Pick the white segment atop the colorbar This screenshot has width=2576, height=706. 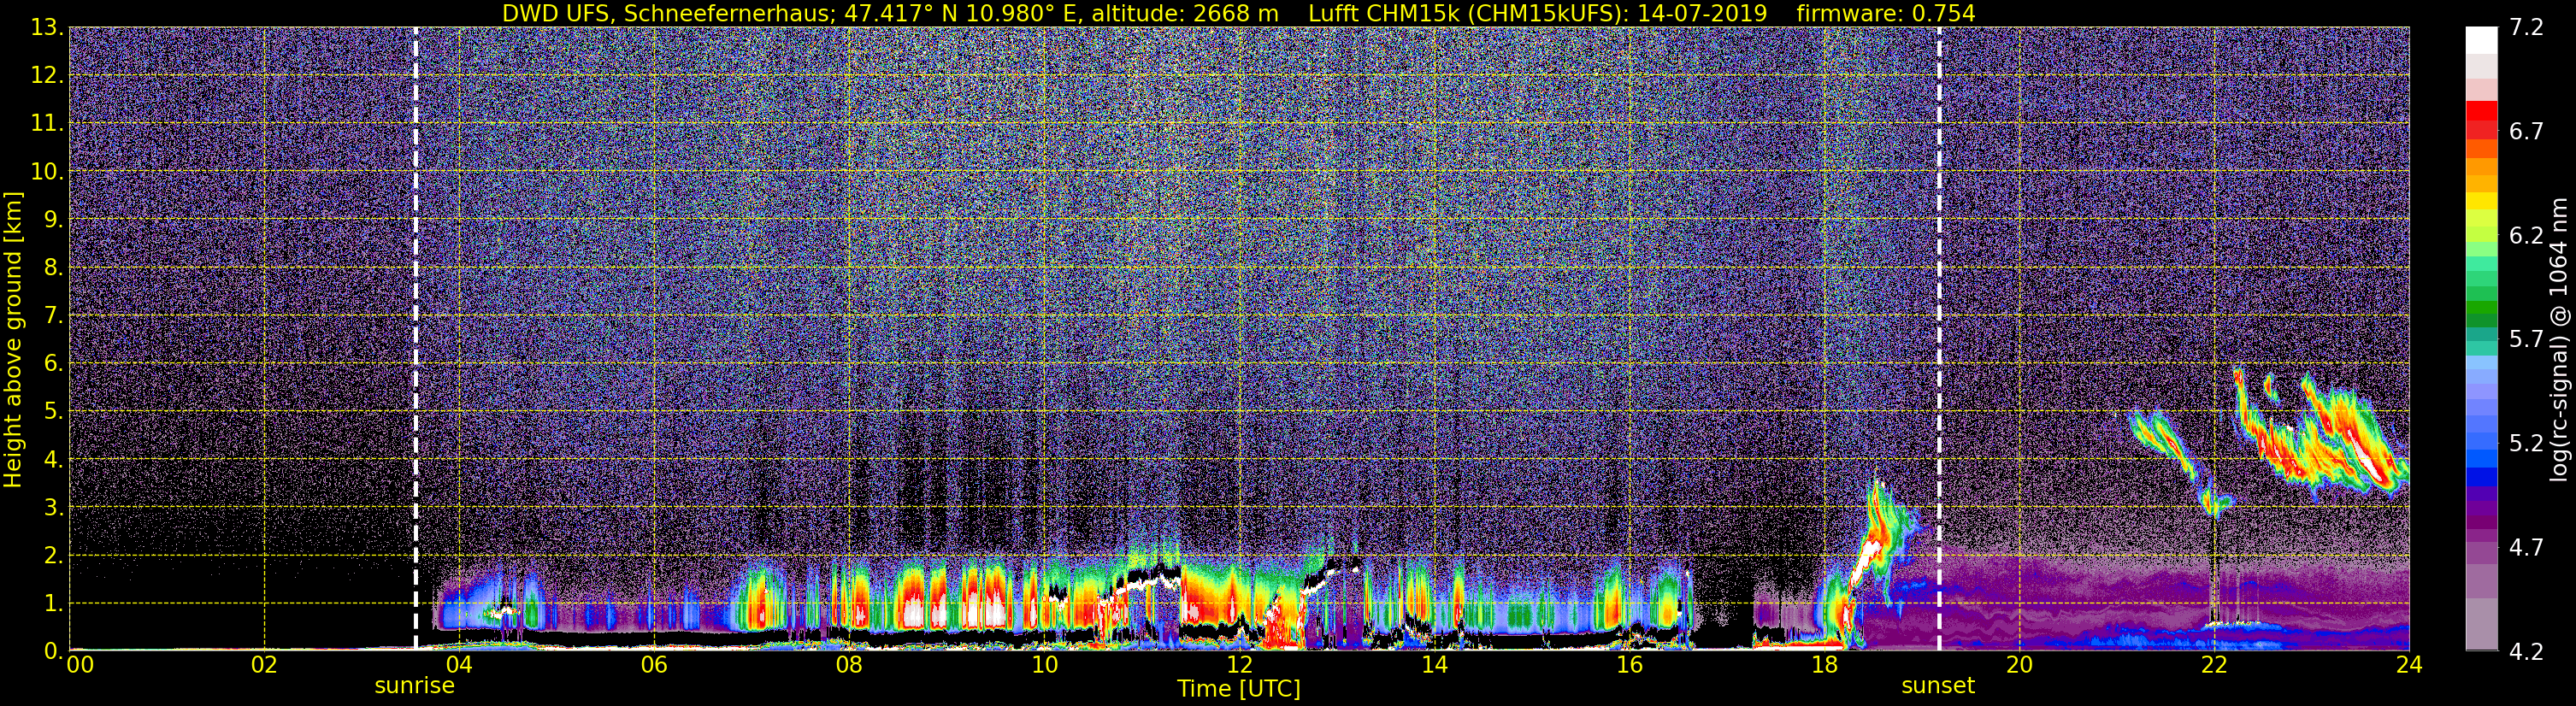2481,40
